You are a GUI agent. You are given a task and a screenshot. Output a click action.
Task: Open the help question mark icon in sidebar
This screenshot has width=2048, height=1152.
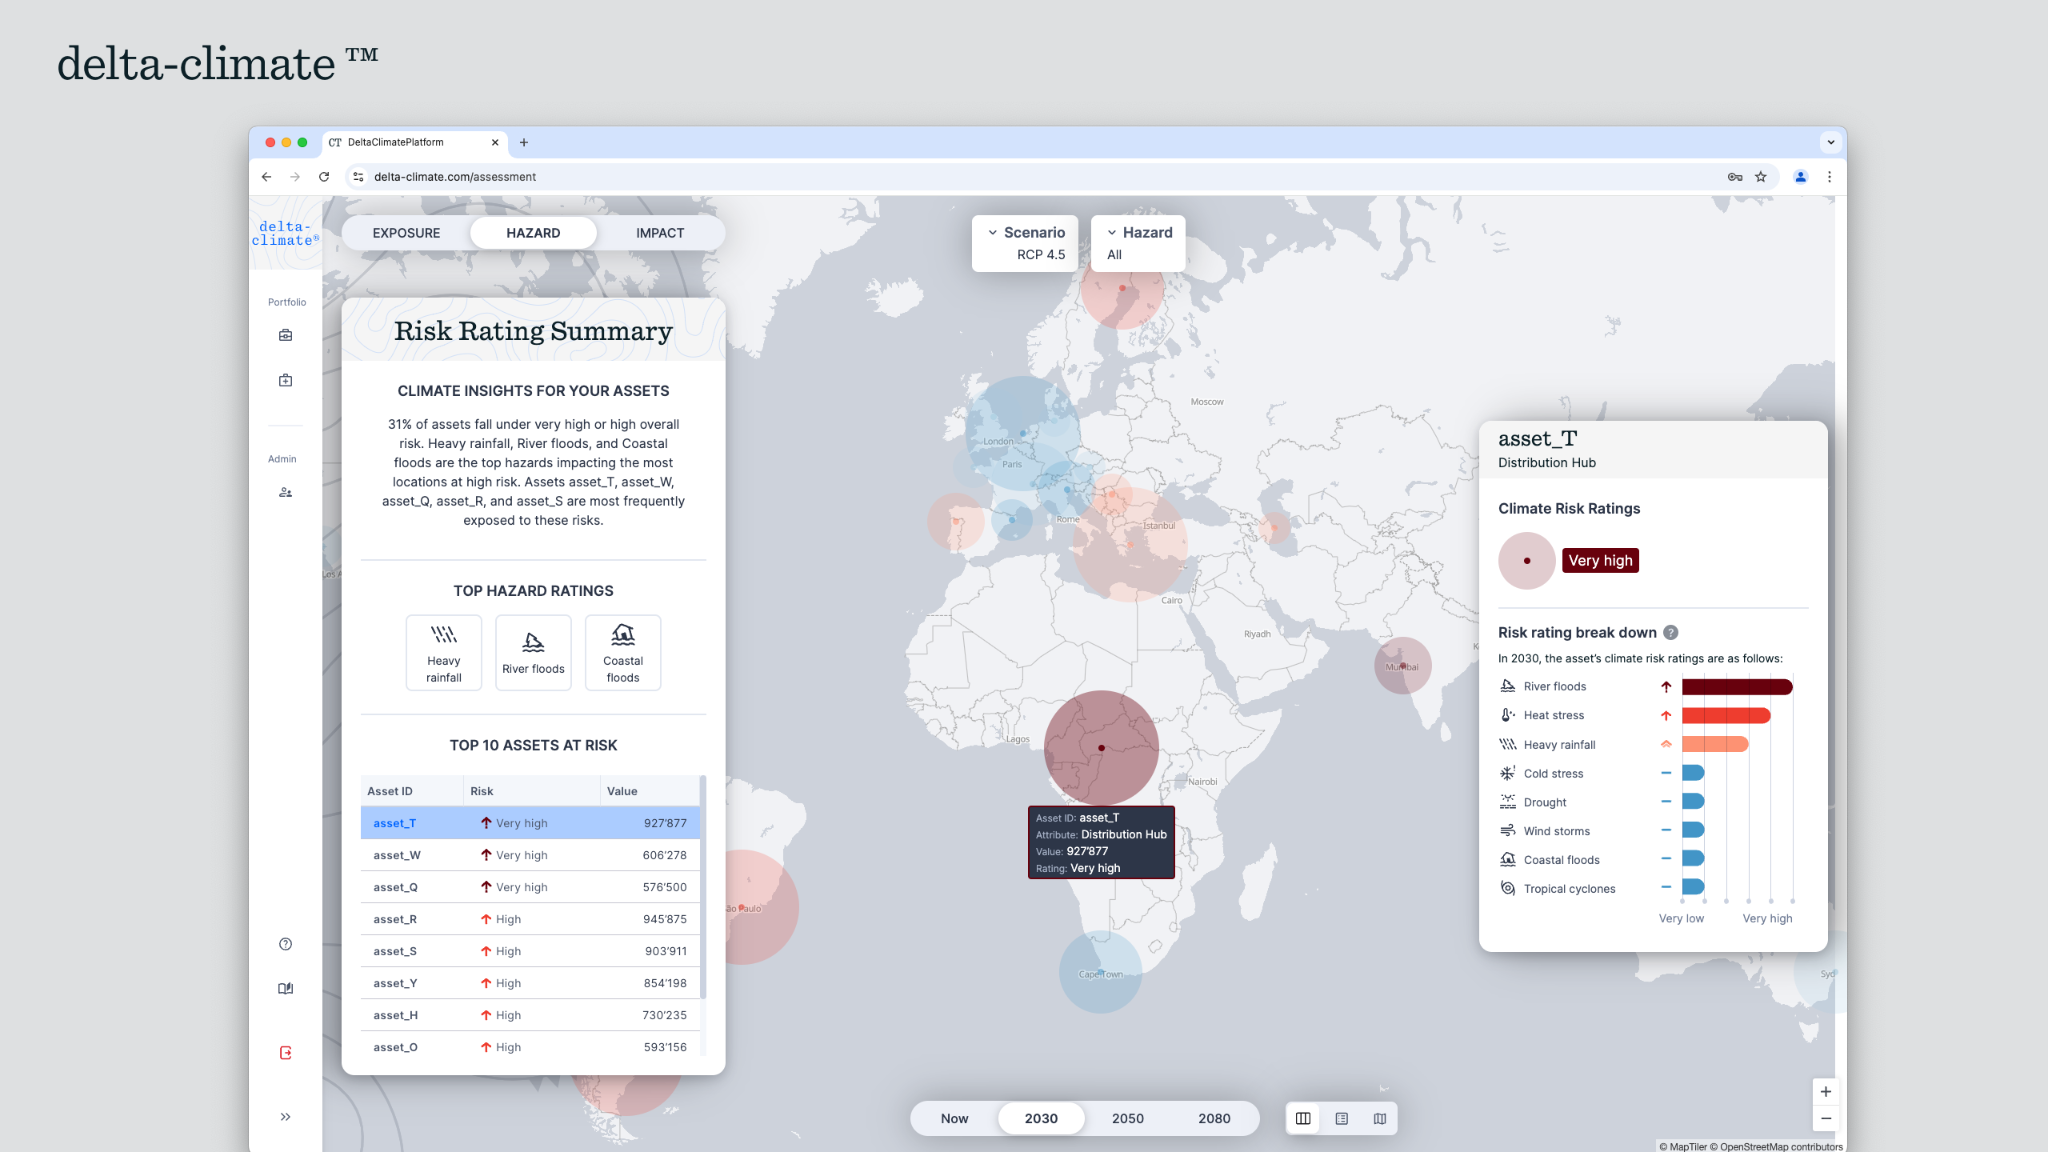tap(285, 944)
